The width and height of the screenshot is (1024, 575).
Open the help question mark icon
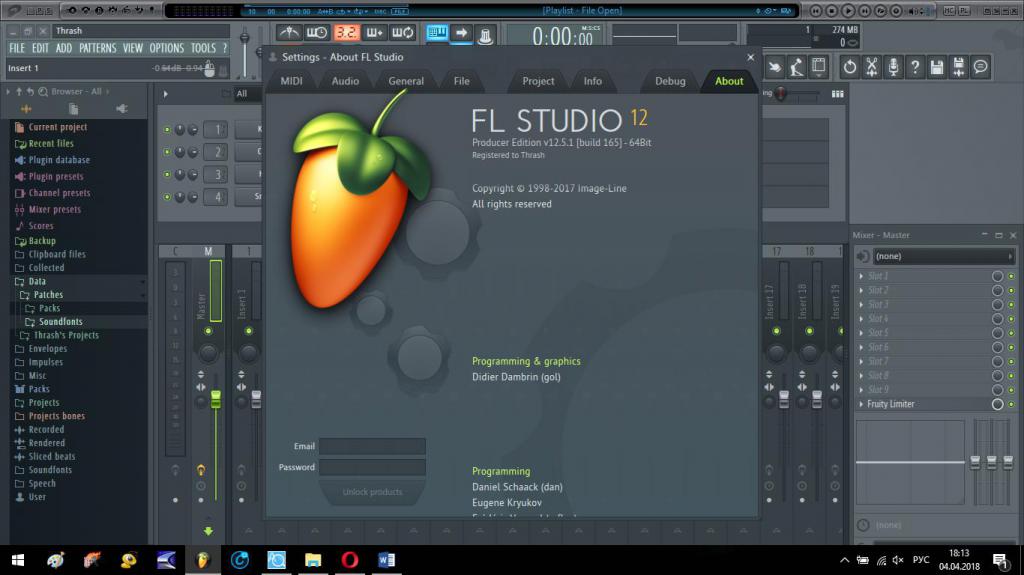(x=915, y=67)
